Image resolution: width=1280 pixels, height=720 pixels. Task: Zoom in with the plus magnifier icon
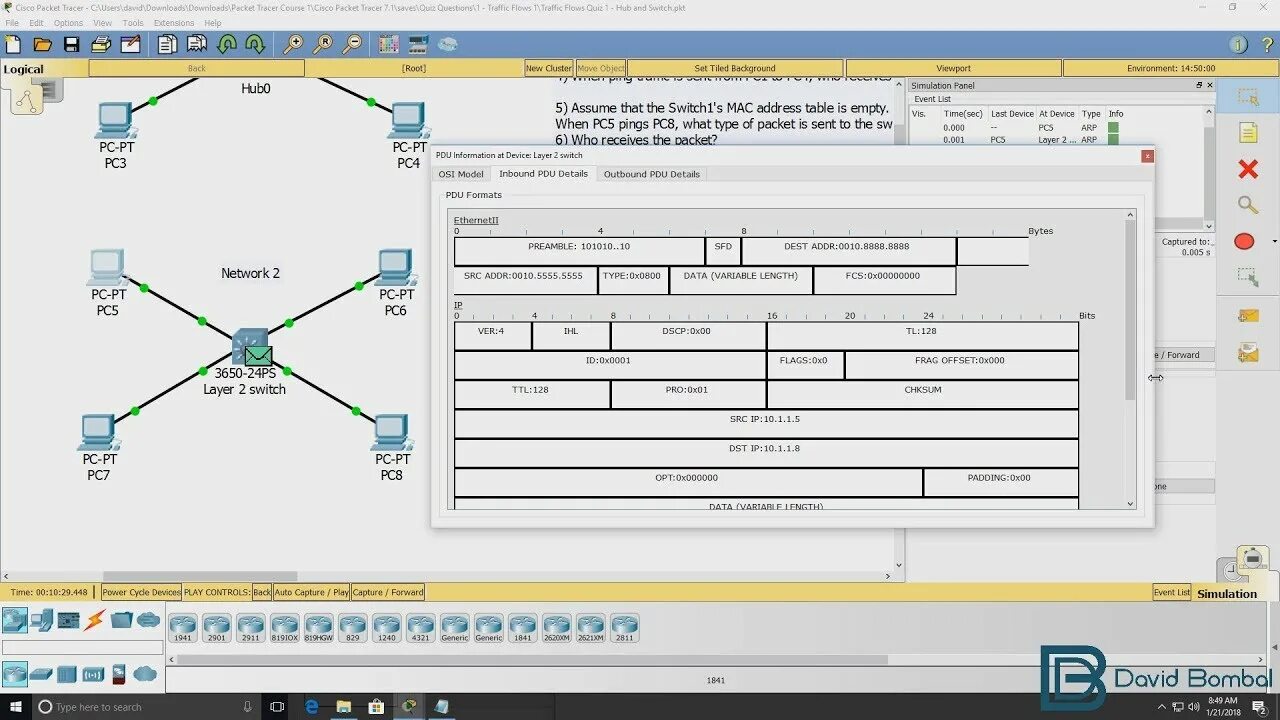click(x=293, y=44)
